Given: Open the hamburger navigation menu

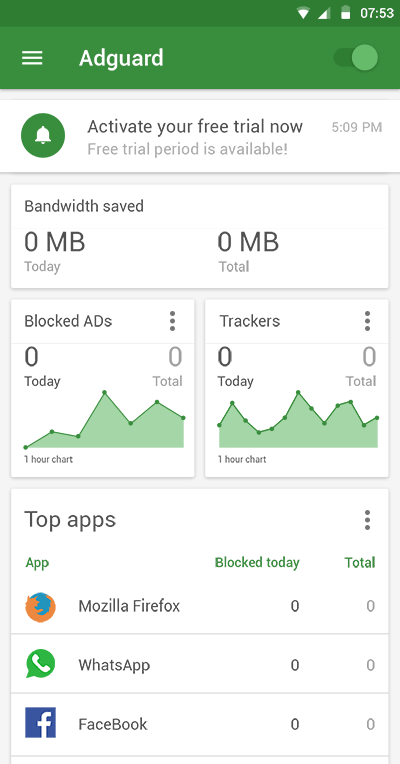Looking at the screenshot, I should point(32,58).
